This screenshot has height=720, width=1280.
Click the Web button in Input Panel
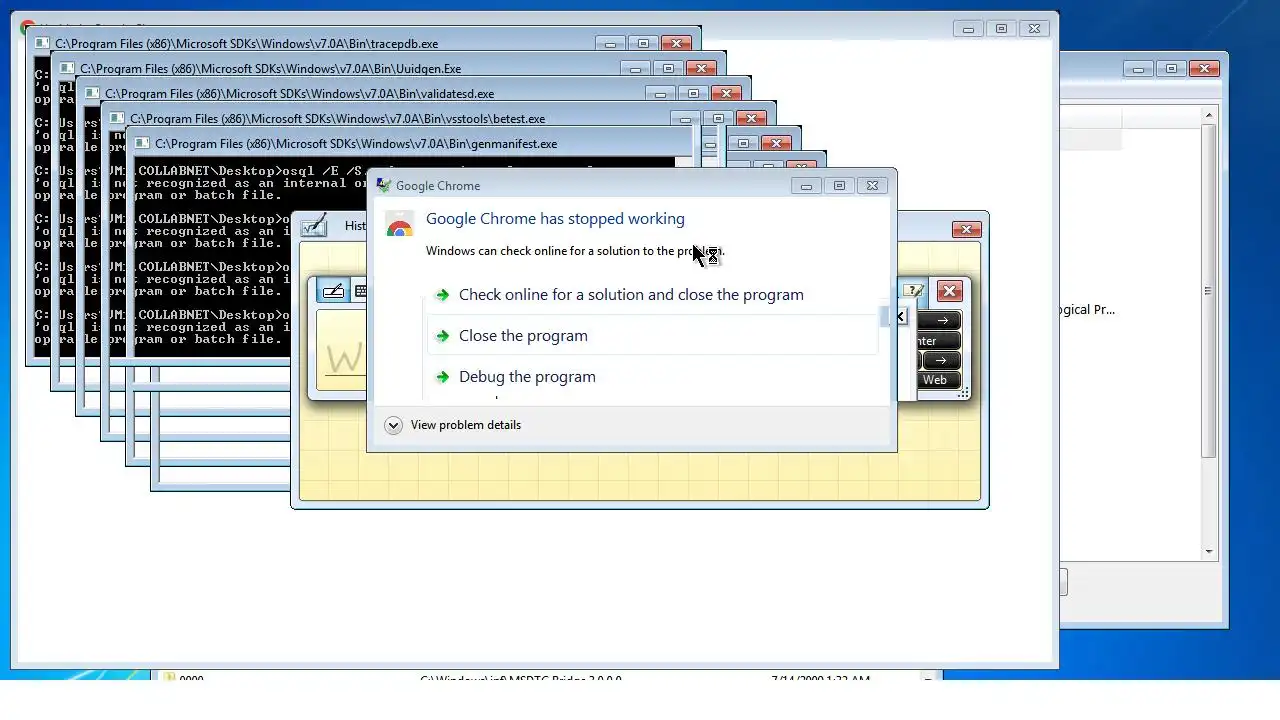coord(935,380)
